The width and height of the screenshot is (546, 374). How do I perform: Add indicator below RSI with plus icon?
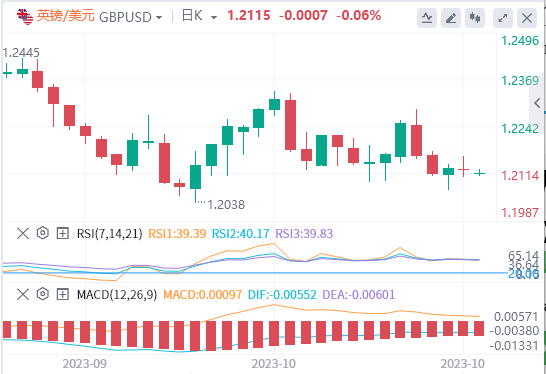click(62, 233)
